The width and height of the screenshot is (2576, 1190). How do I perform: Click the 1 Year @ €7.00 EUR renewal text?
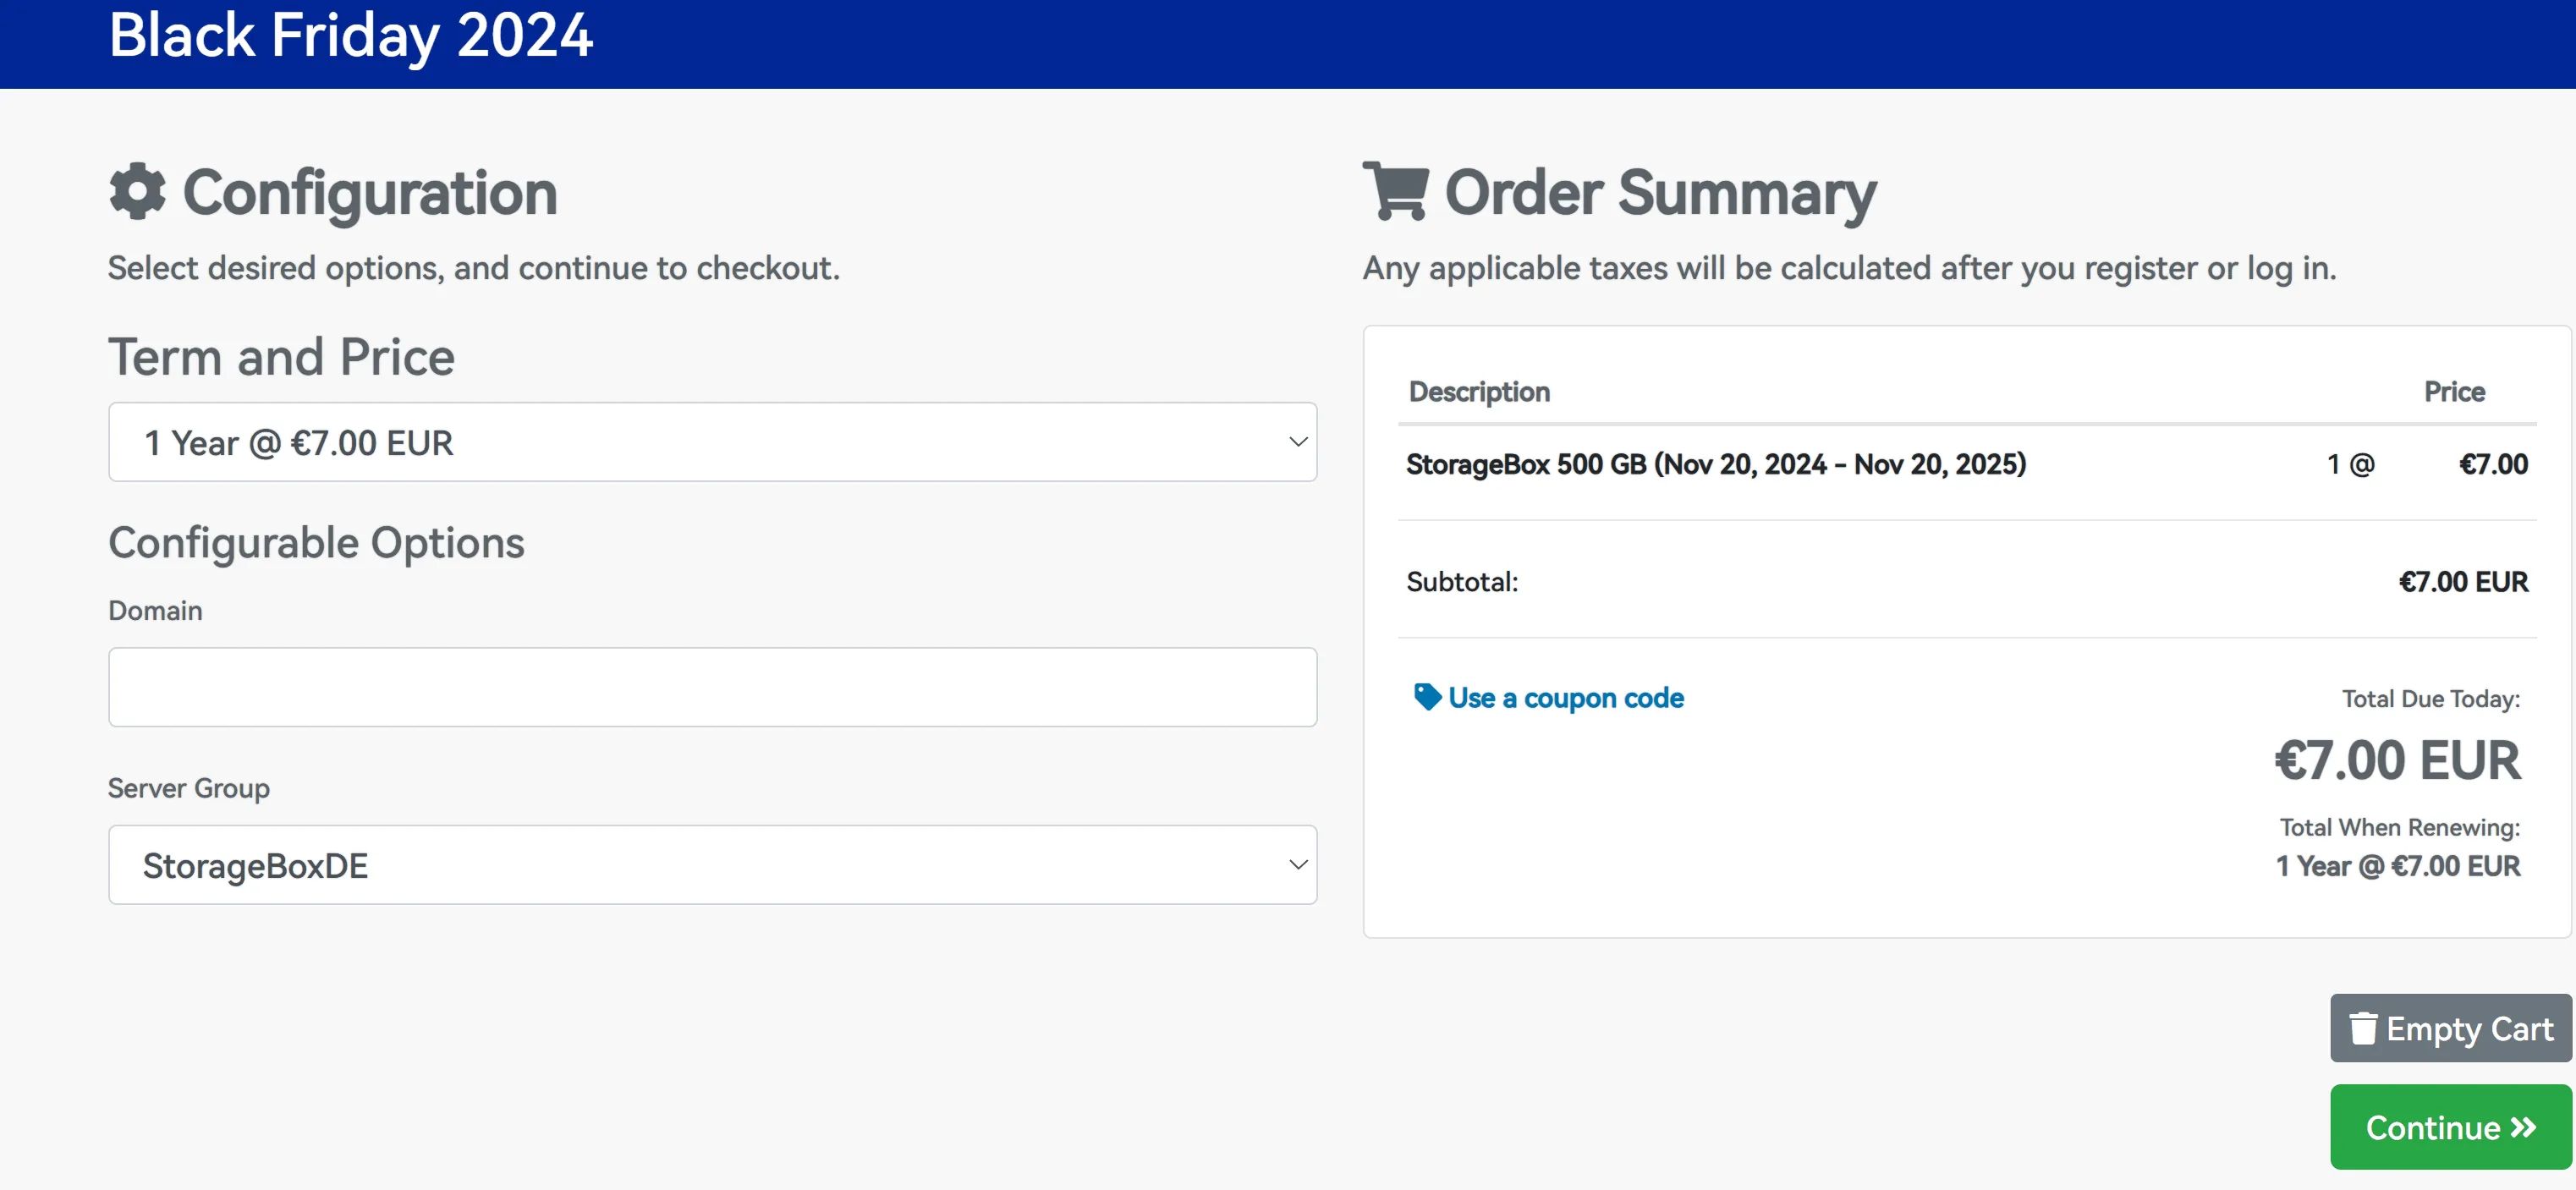pyautogui.click(x=2398, y=866)
